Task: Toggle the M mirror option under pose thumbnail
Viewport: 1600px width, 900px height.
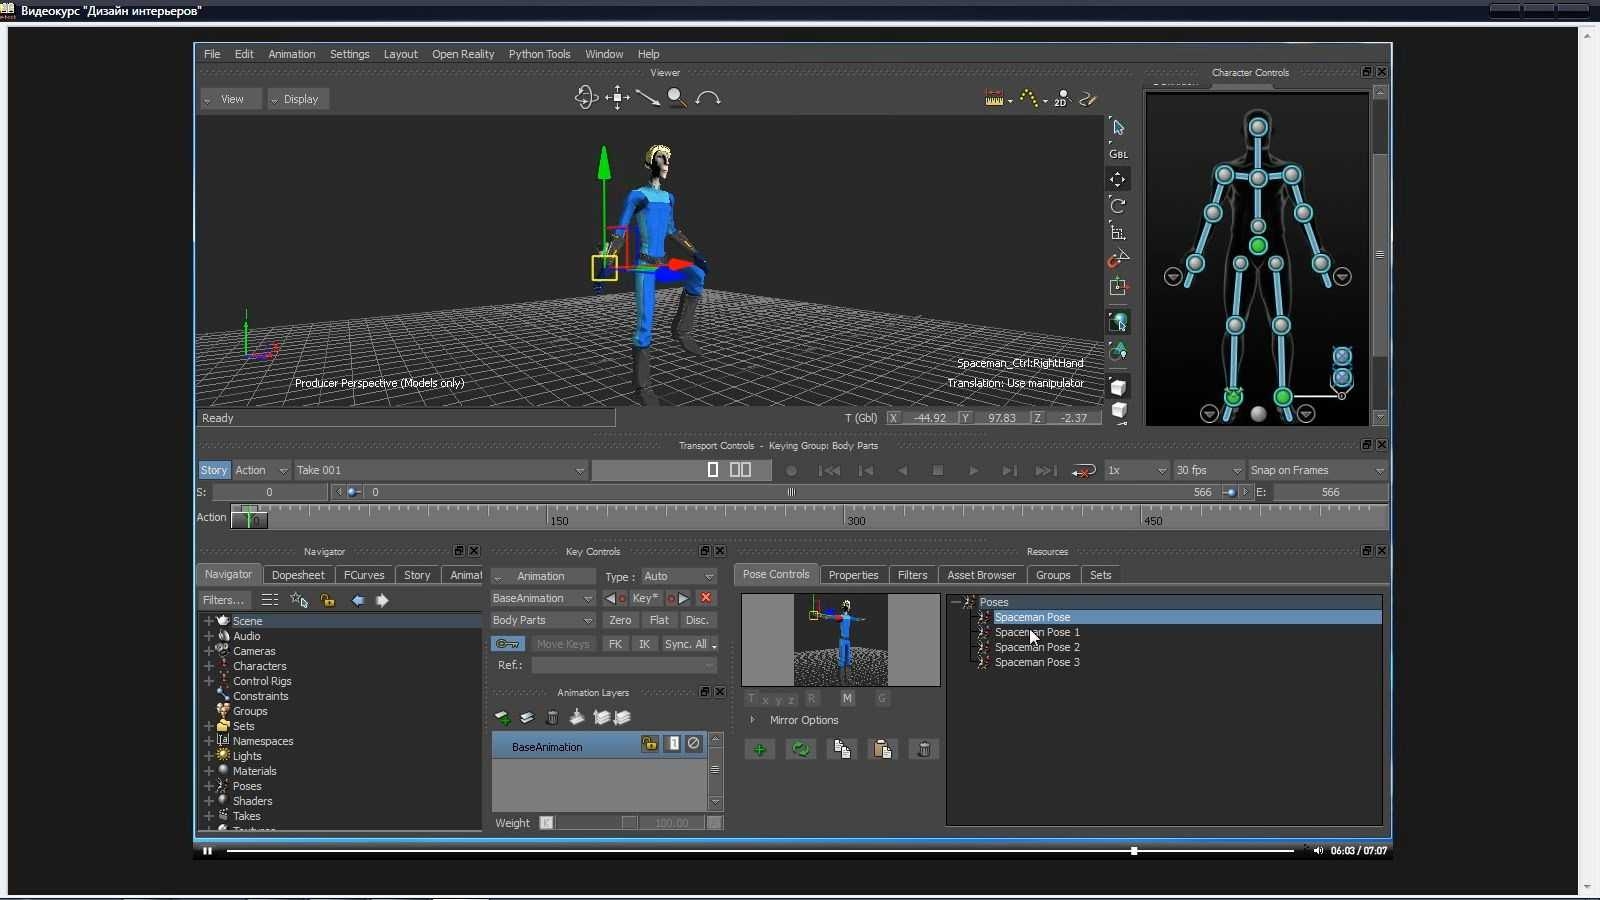Action: click(x=847, y=698)
